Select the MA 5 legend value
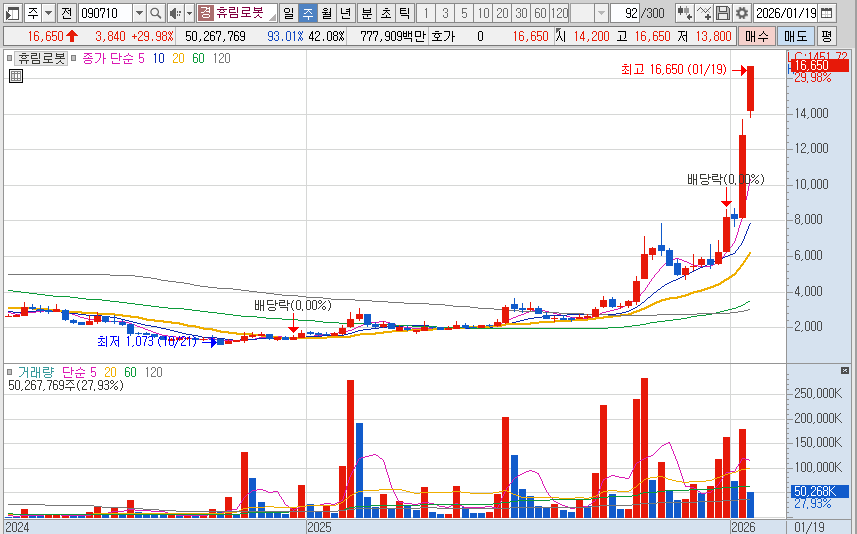 point(142,58)
